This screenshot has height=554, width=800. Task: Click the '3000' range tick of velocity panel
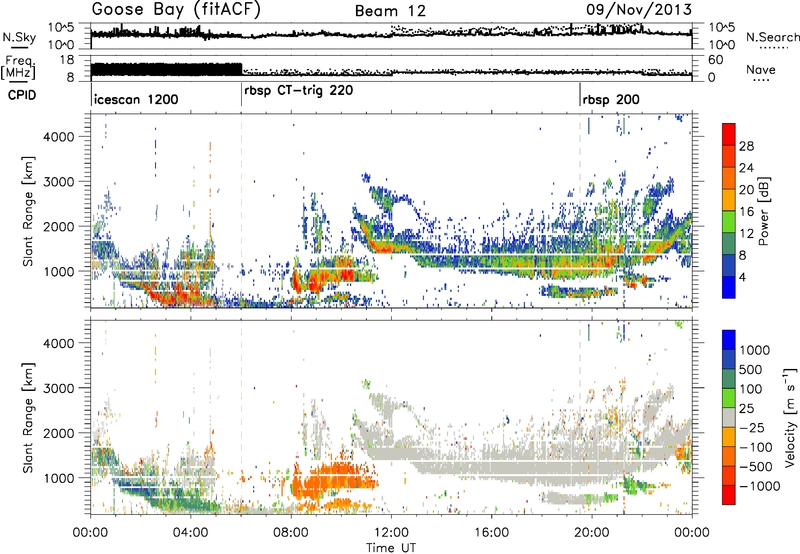[x=59, y=388]
